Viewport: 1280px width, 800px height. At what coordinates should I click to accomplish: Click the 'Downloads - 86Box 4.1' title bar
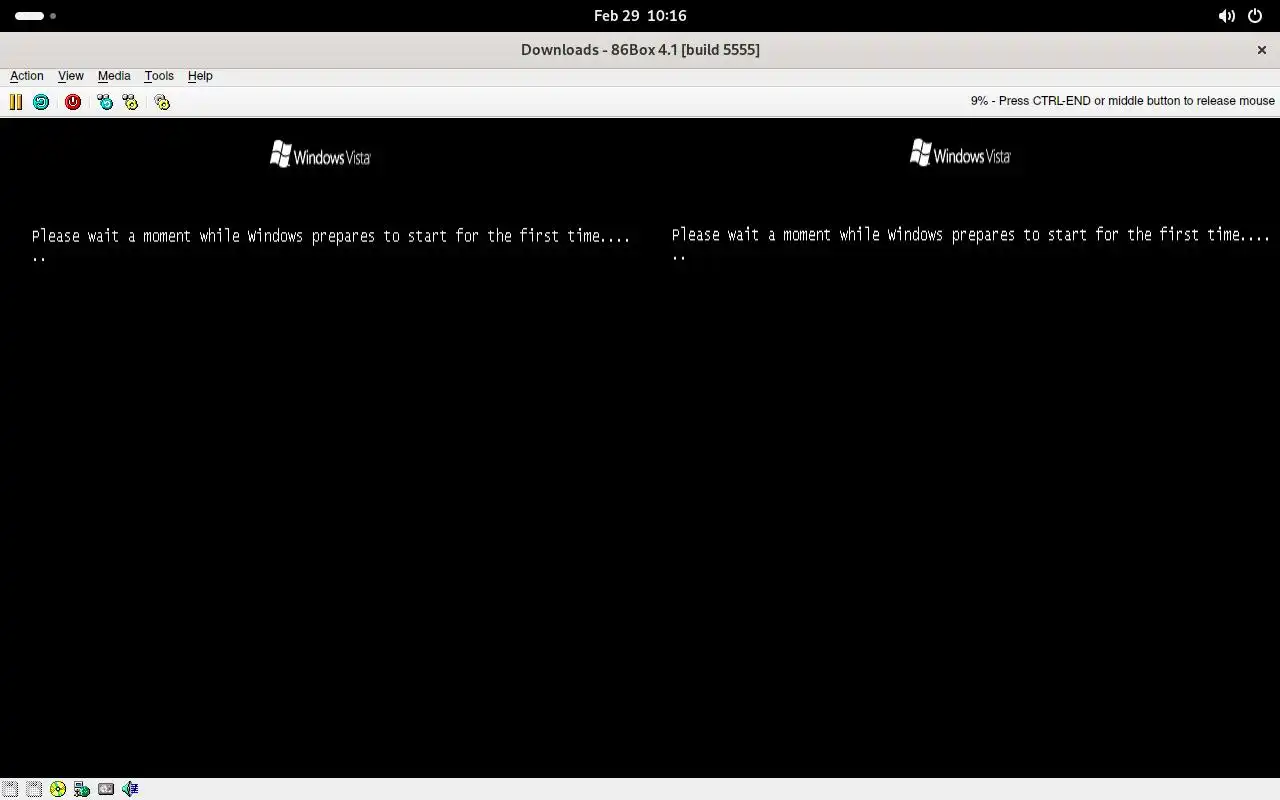tap(640, 50)
